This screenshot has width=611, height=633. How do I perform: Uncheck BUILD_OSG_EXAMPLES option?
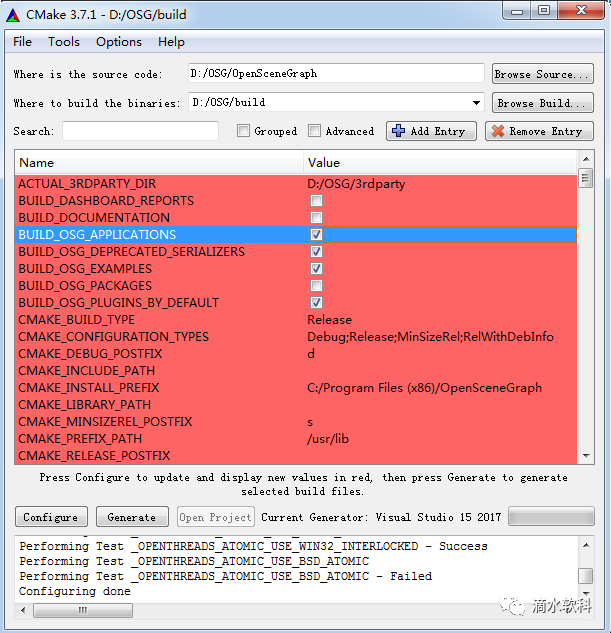pyautogui.click(x=316, y=268)
